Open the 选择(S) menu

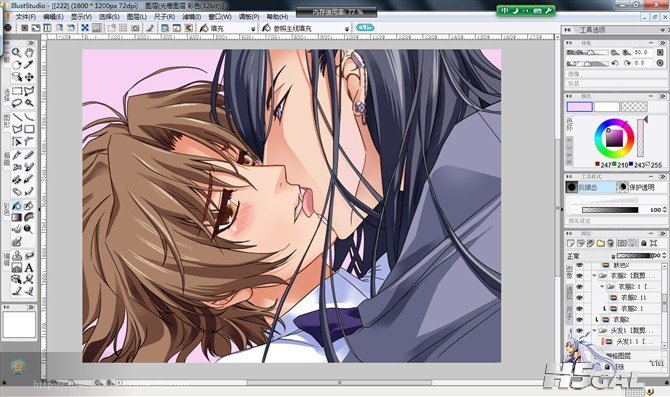point(109,17)
